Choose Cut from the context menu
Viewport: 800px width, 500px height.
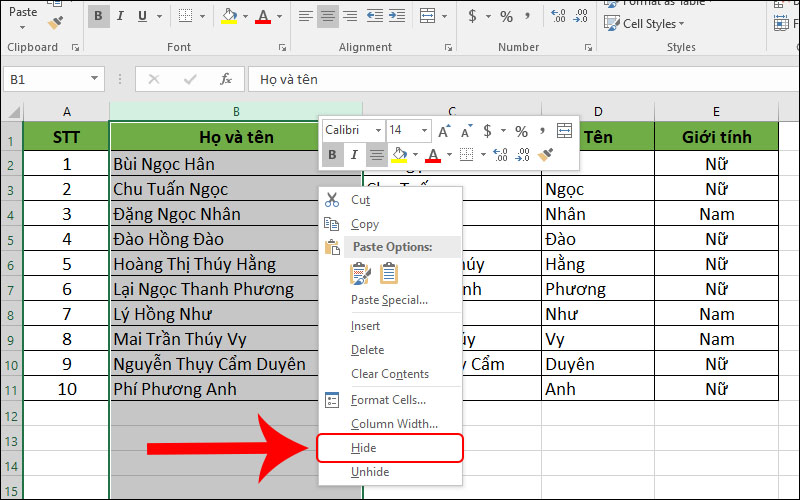pos(390,200)
